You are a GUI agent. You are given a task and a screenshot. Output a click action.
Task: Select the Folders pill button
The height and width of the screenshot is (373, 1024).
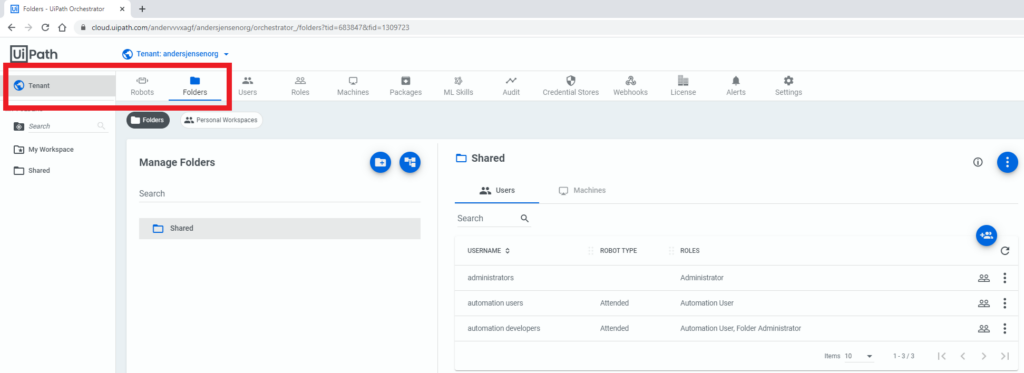point(148,120)
